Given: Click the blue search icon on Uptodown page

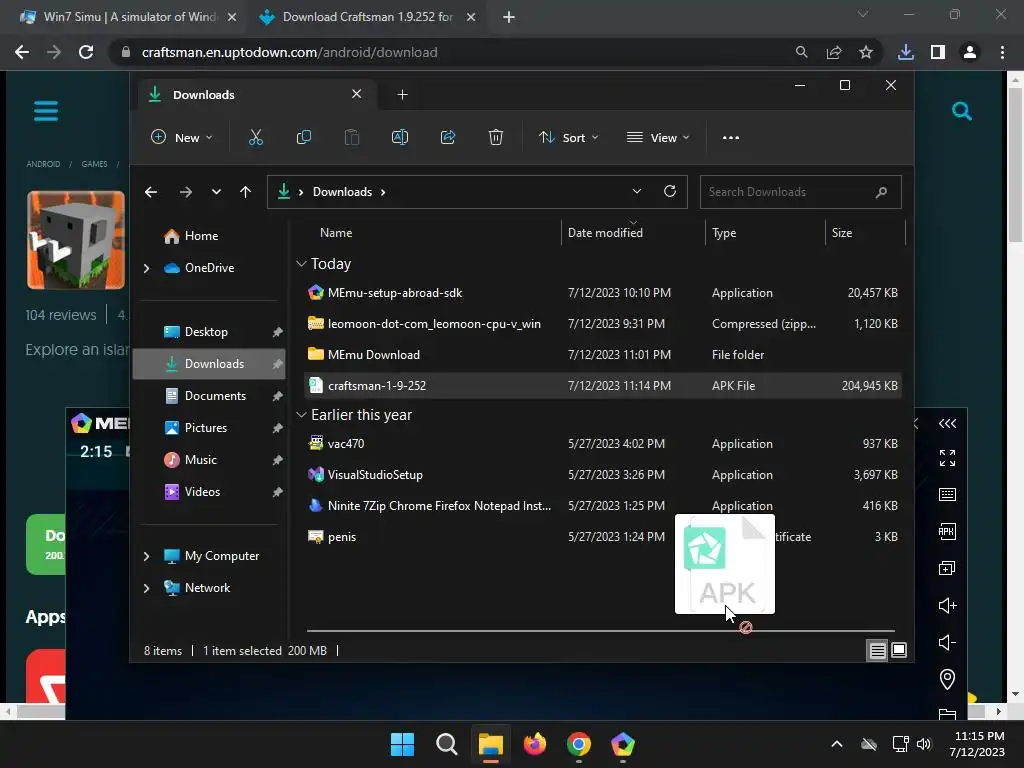Looking at the screenshot, I should (962, 111).
